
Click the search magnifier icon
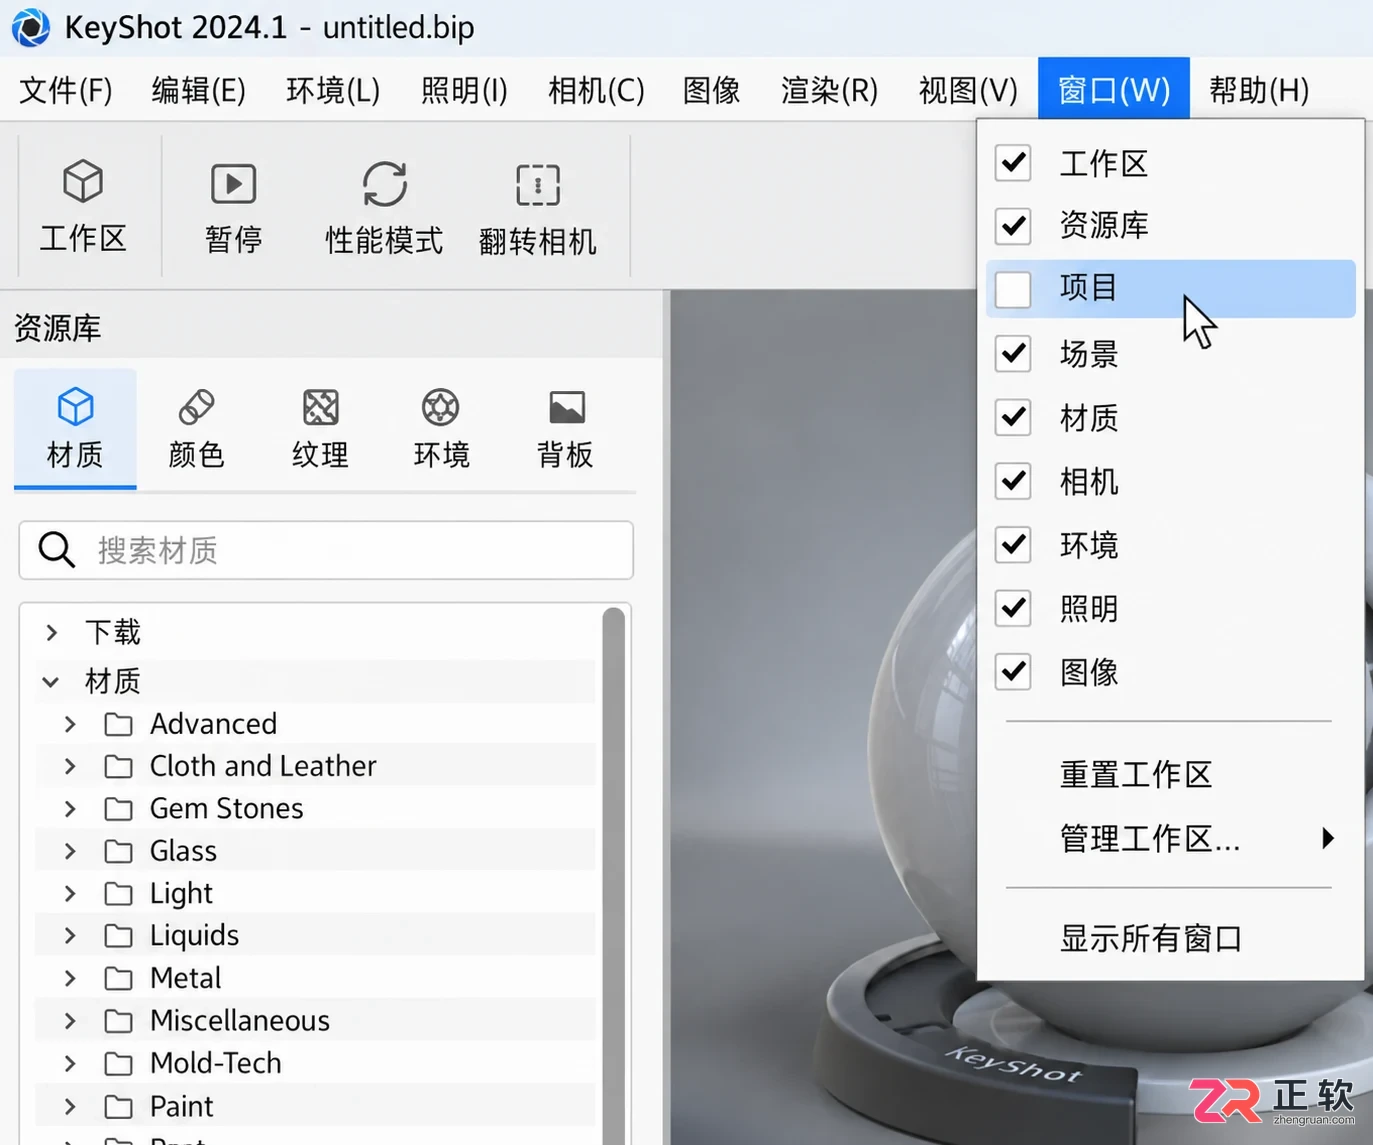(x=57, y=550)
